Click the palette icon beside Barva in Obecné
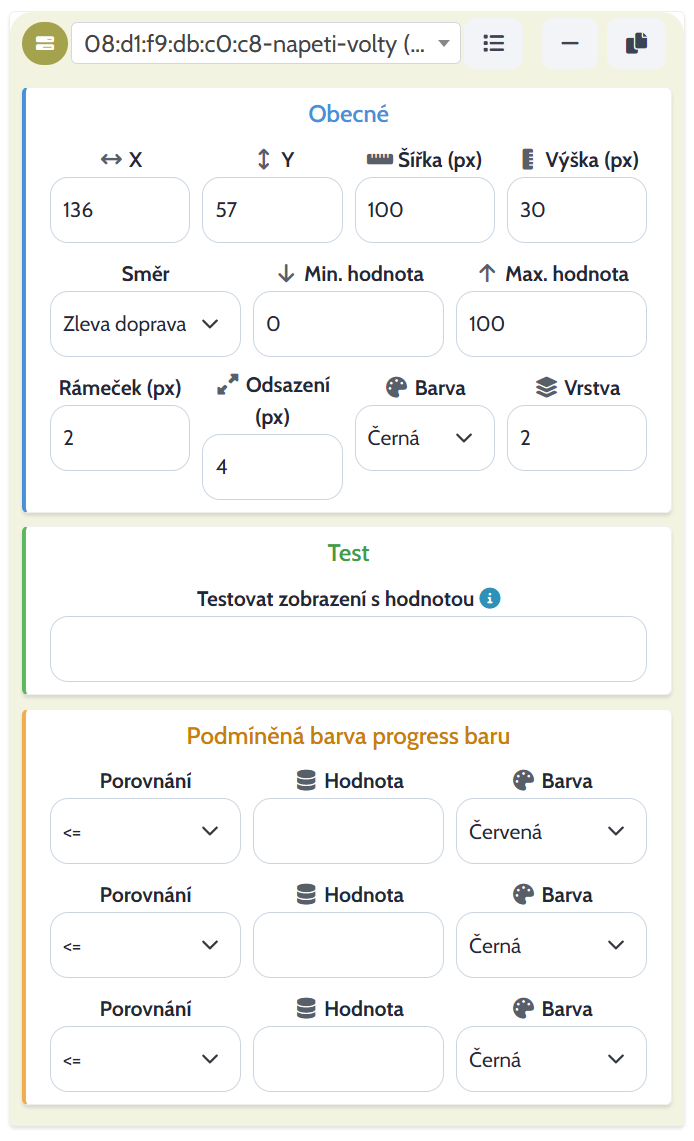The height and width of the screenshot is (1141, 694). (x=396, y=387)
